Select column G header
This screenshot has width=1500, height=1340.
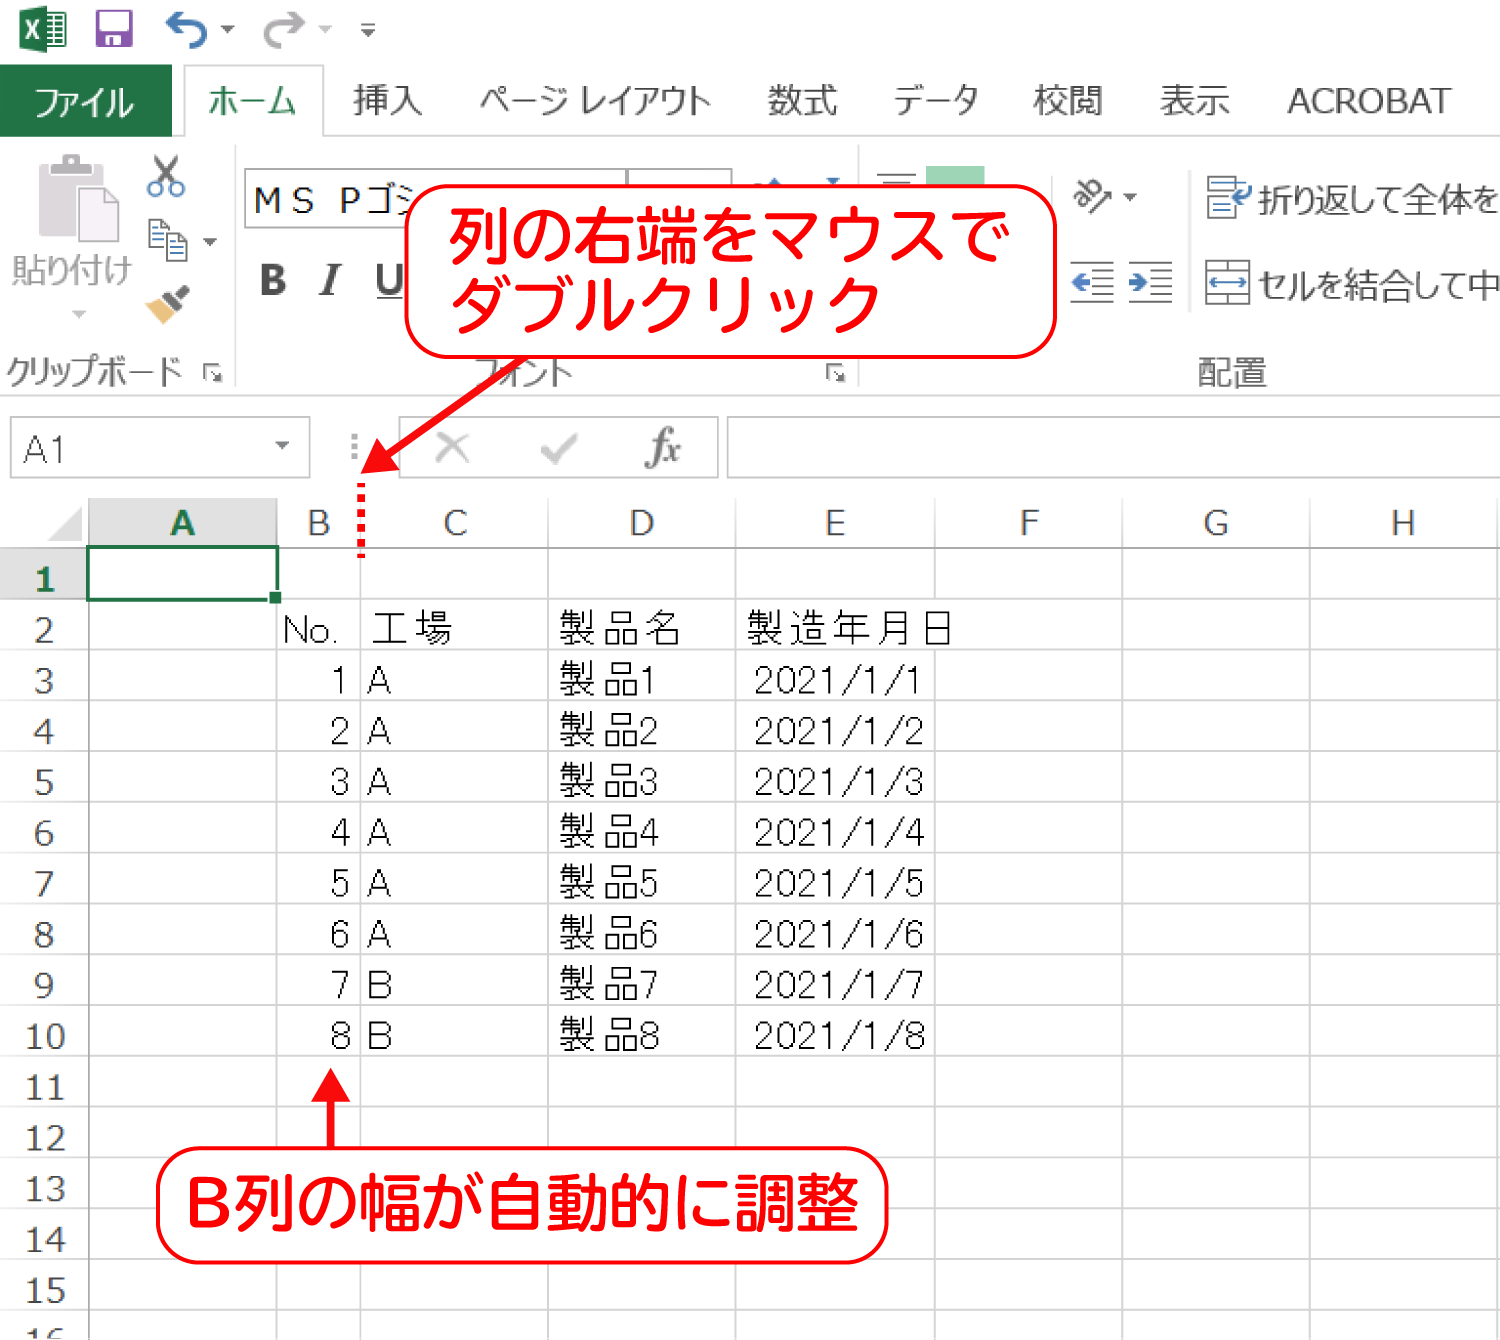click(x=1216, y=523)
